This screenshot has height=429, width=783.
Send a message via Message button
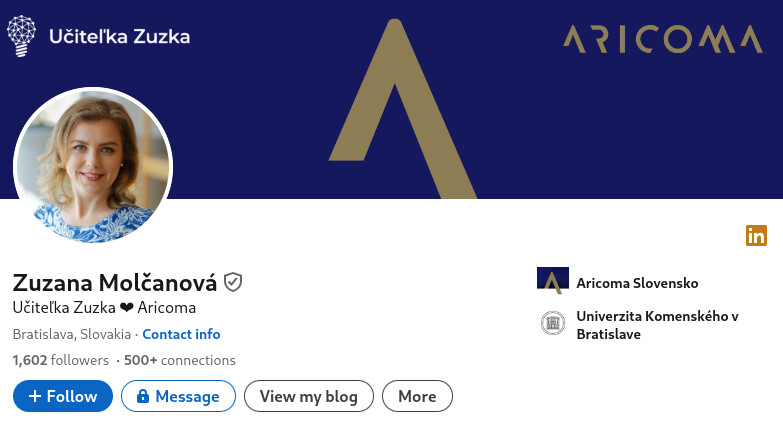178,396
